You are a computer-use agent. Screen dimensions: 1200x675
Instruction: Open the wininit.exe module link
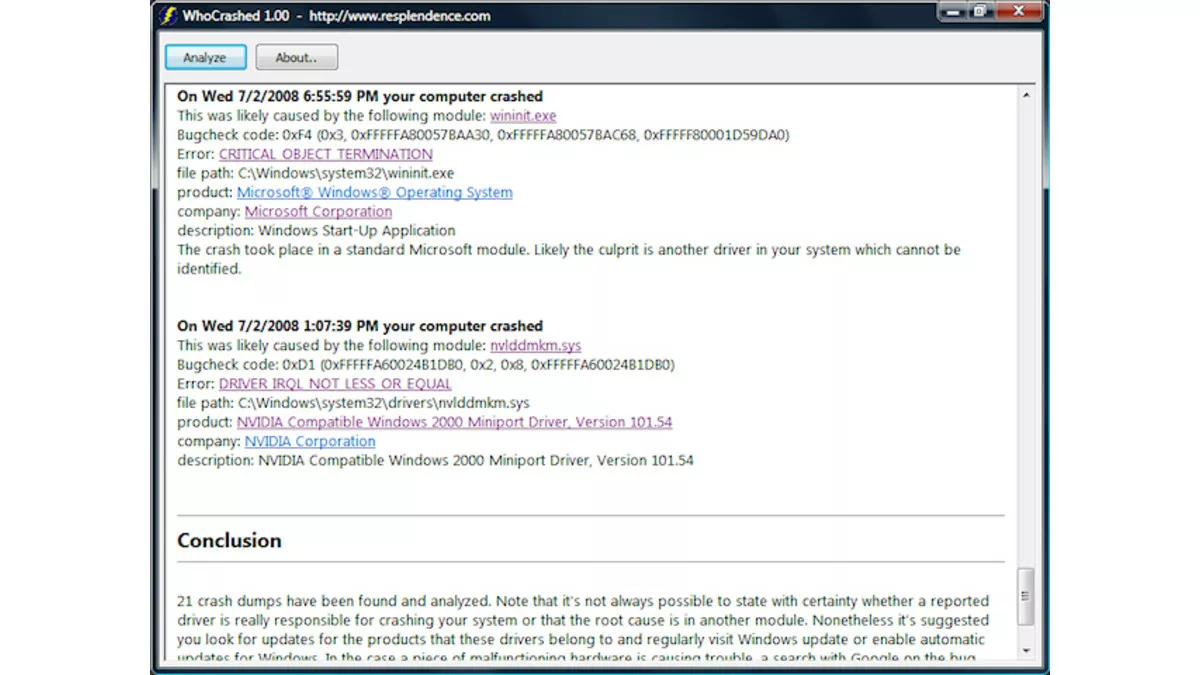click(523, 116)
